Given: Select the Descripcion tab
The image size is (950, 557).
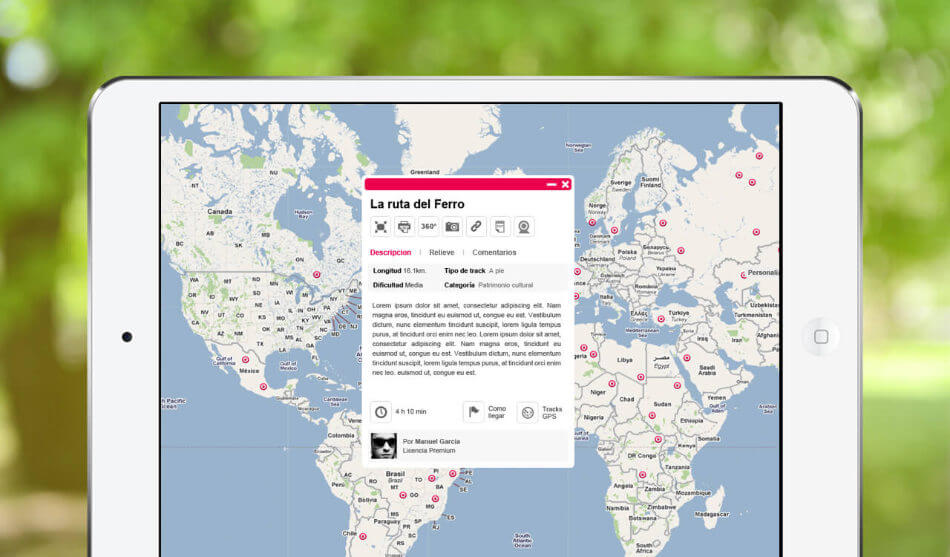Looking at the screenshot, I should tap(390, 253).
